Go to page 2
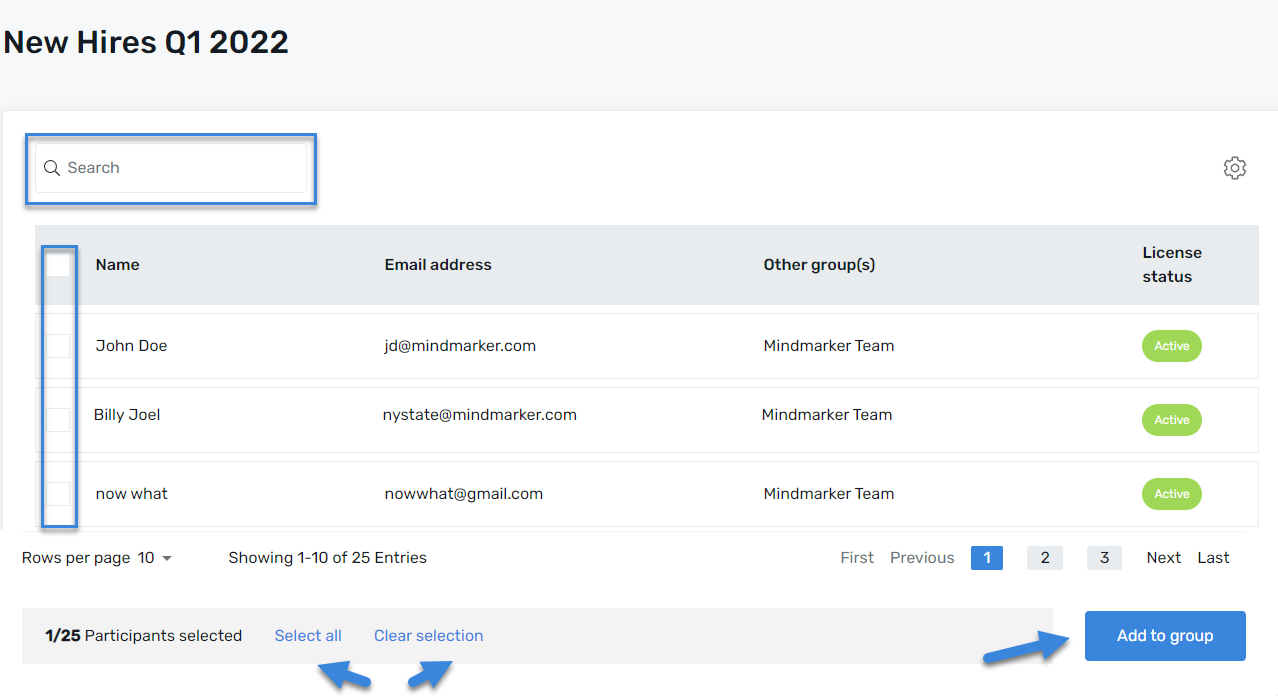 coord(1044,558)
